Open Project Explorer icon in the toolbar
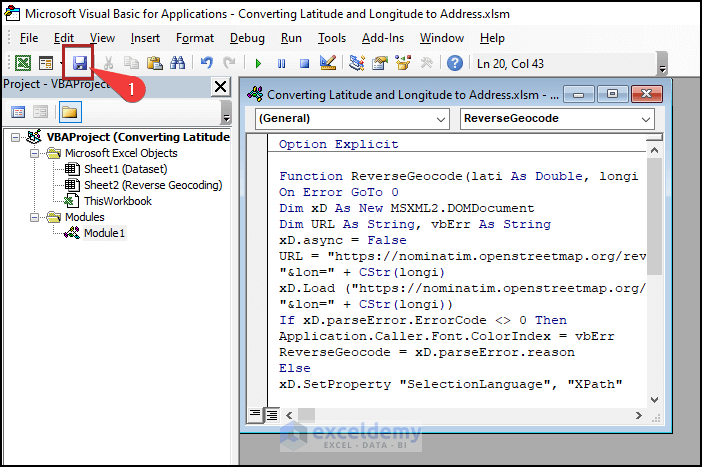This screenshot has width=702, height=467. point(356,63)
